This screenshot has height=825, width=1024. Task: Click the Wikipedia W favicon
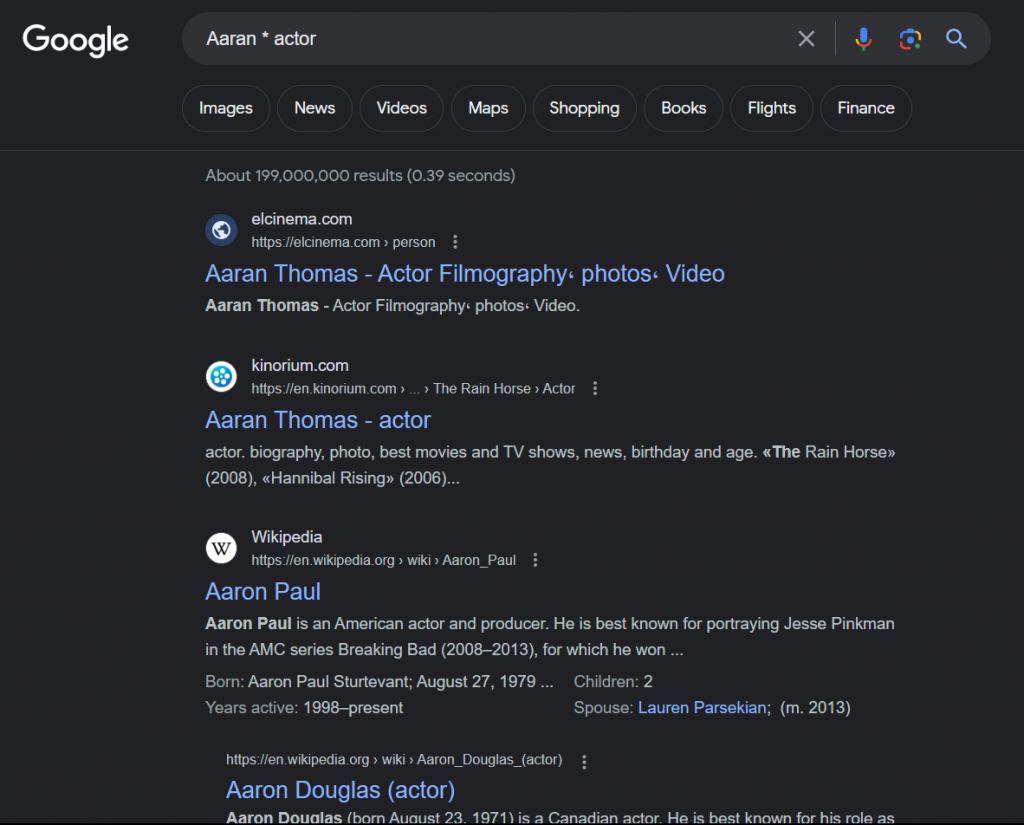pos(221,547)
